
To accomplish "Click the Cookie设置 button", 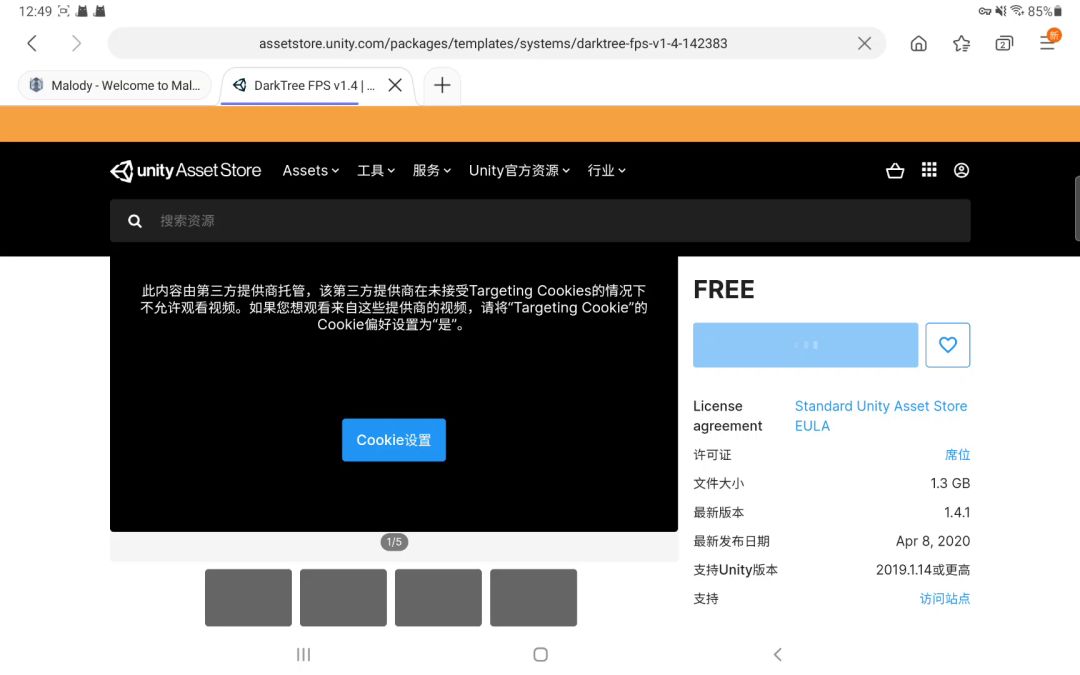I will [x=394, y=440].
